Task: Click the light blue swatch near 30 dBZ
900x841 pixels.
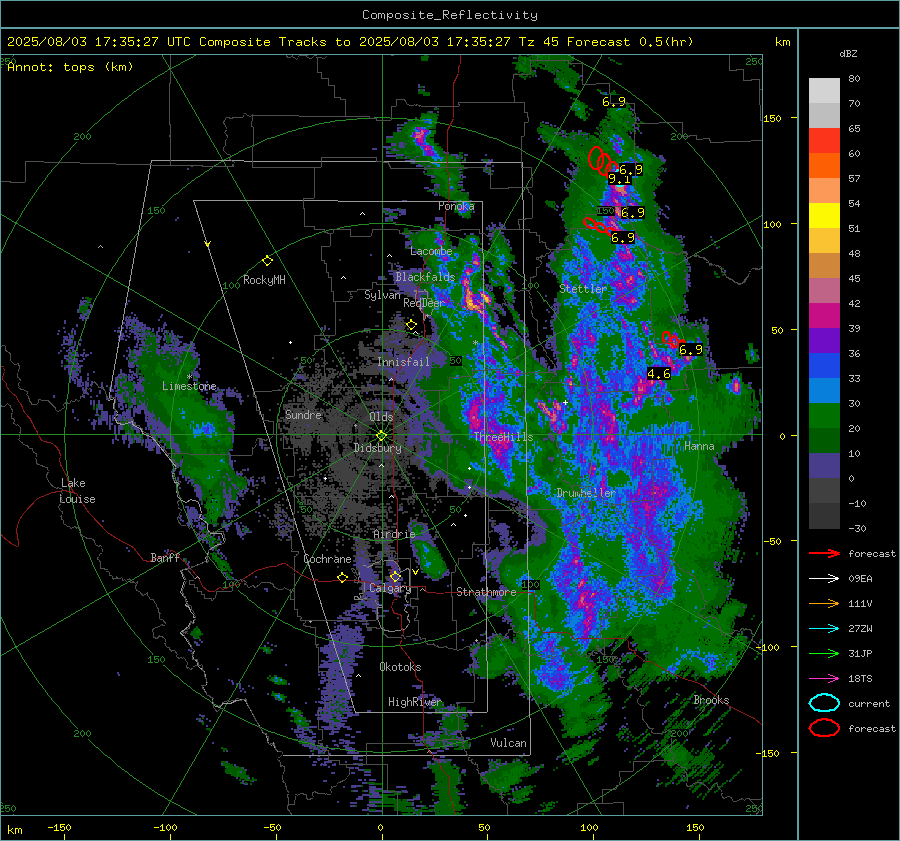Action: 824,391
